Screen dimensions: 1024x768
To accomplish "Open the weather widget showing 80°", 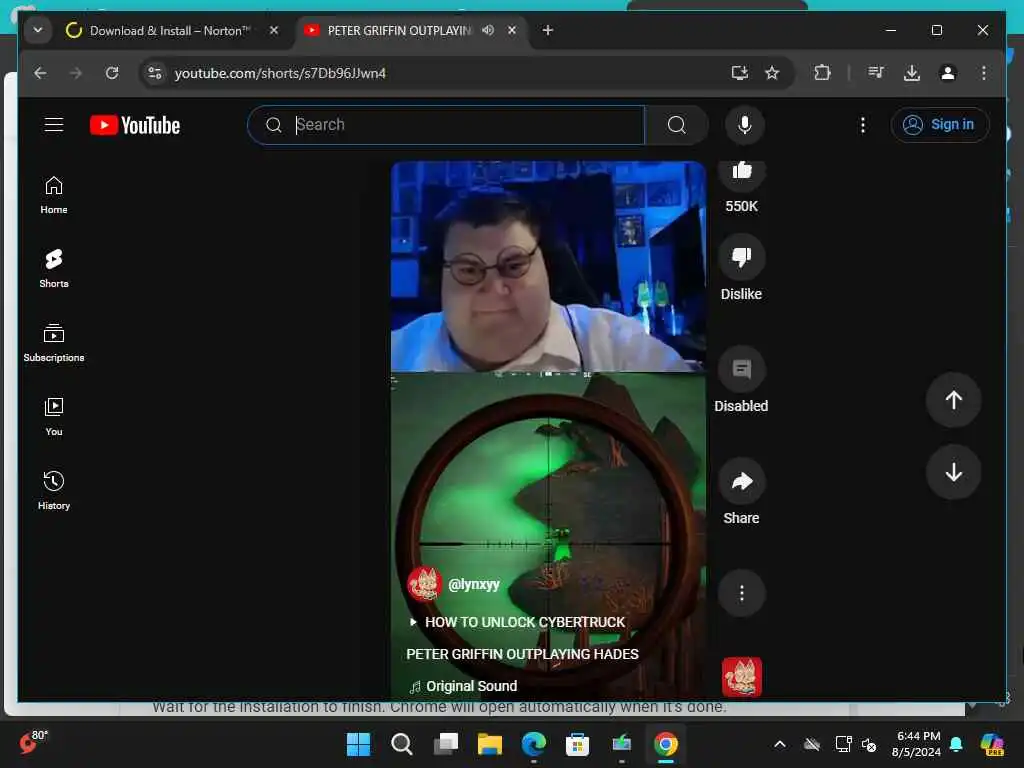I will click(x=33, y=742).
